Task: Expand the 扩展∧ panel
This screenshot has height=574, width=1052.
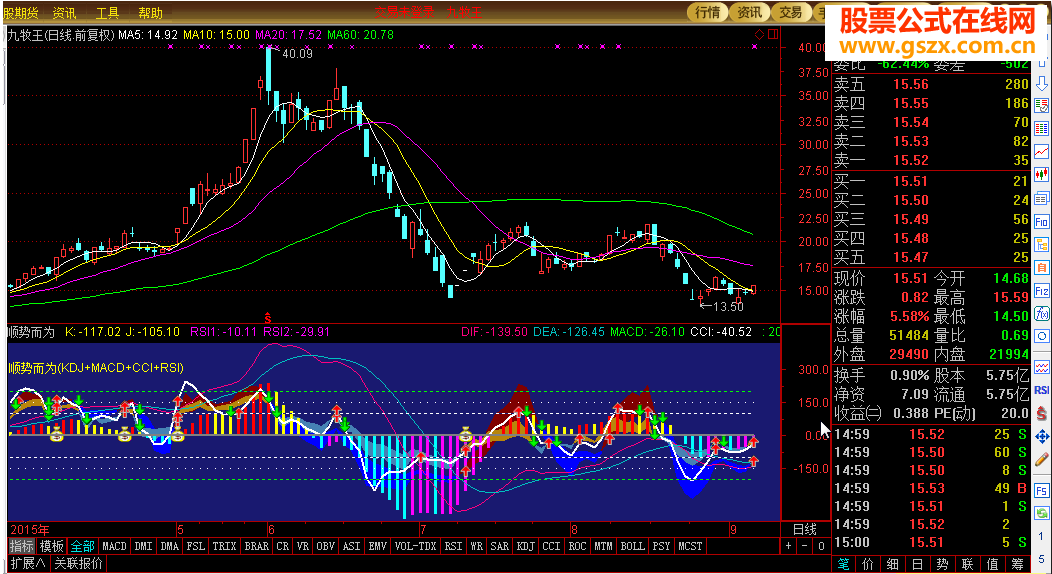Action: (28, 563)
